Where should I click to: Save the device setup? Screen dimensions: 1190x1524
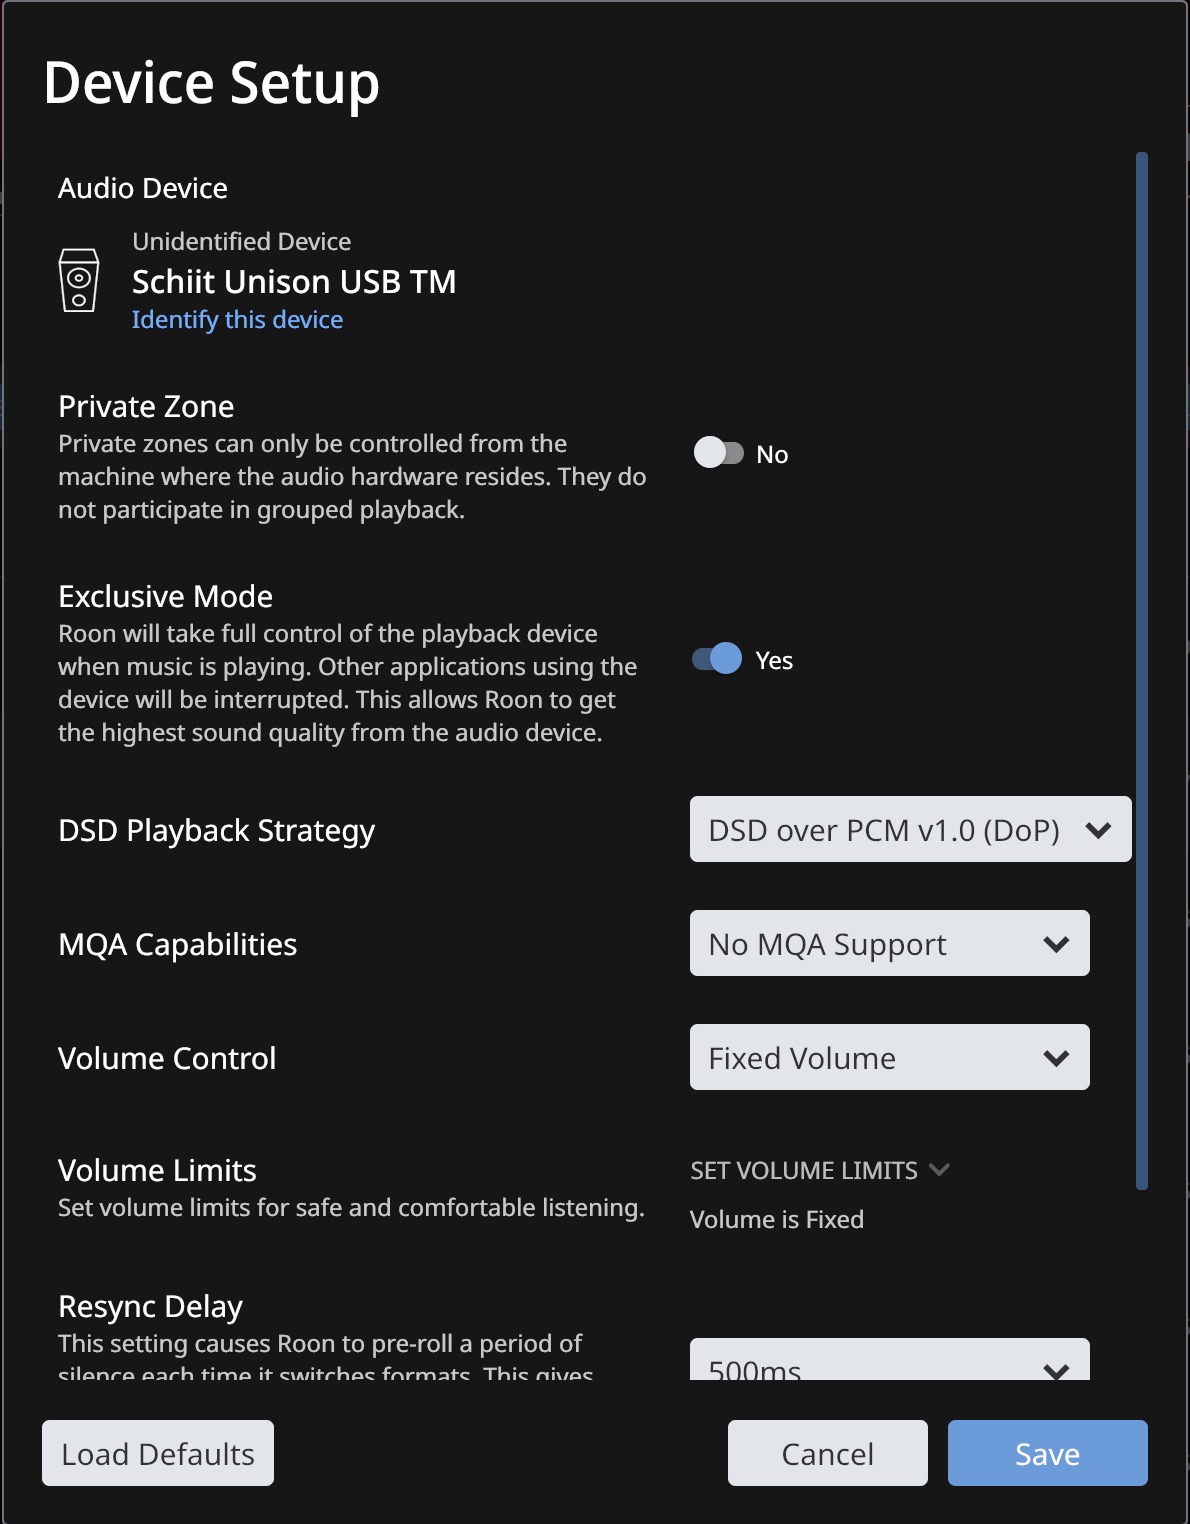1048,1453
